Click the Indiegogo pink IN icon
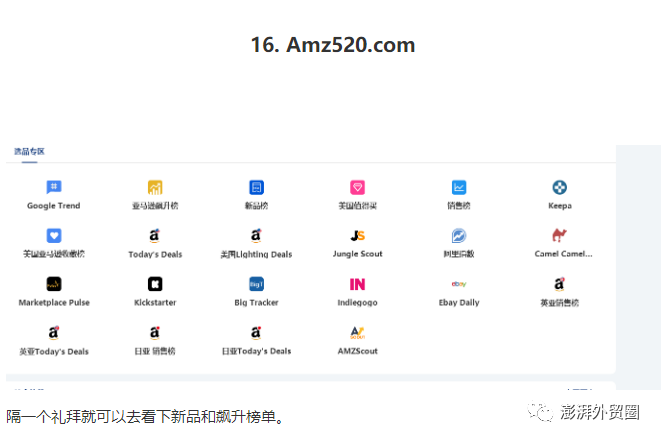Screen dimensions: 661x441 tap(357, 284)
